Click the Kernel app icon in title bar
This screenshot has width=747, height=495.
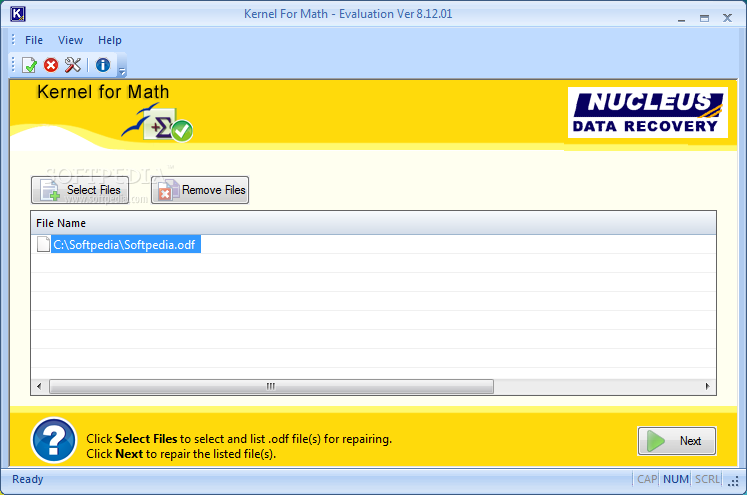point(18,14)
